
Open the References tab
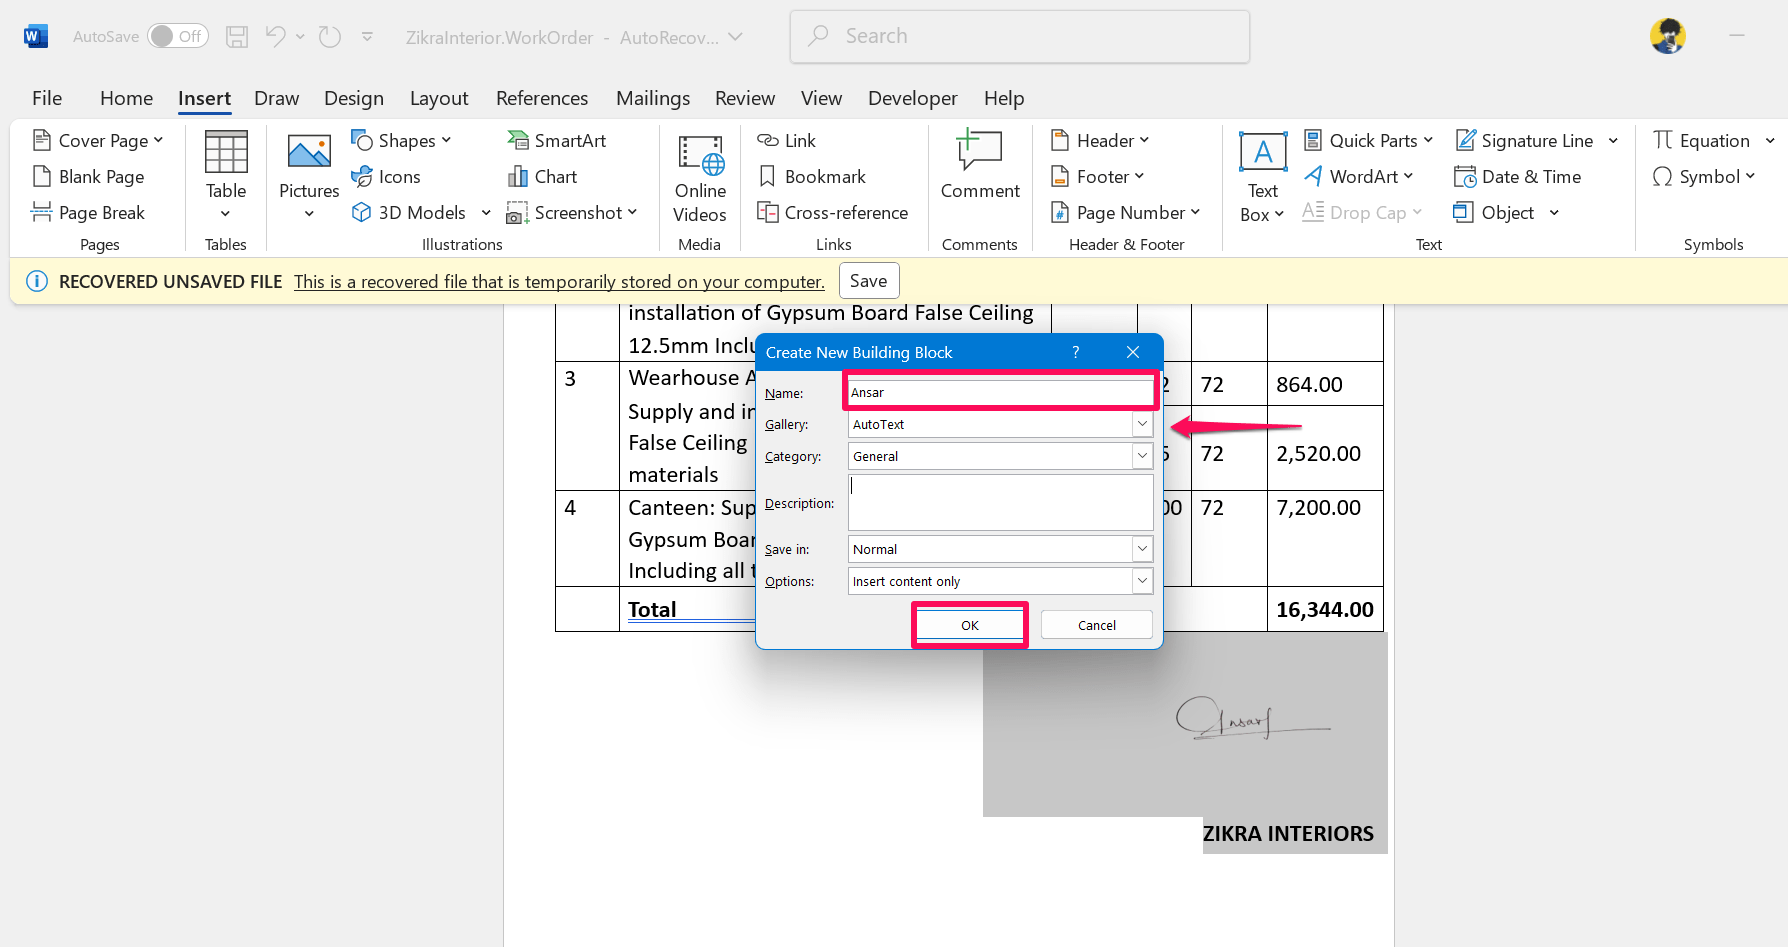coord(542,98)
